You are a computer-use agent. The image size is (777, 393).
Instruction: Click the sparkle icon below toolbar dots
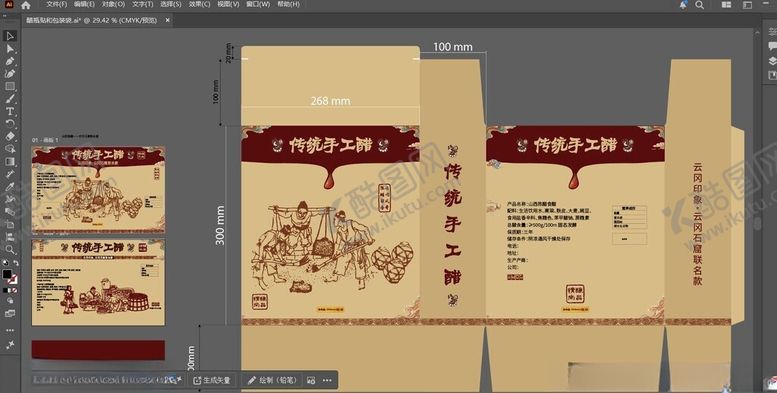point(10,344)
